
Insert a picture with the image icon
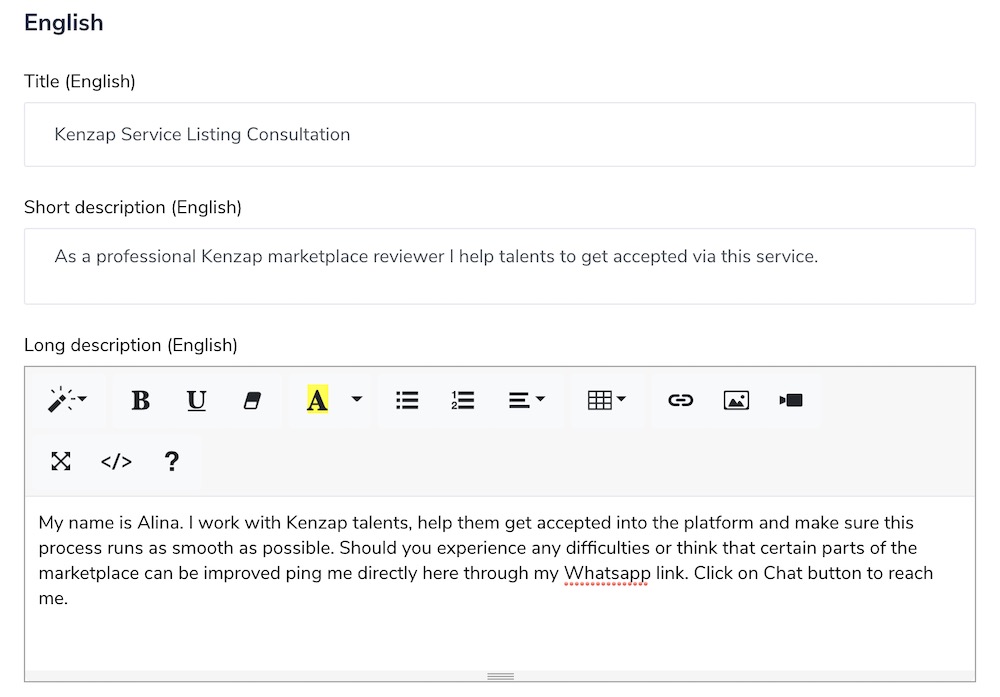tap(736, 400)
